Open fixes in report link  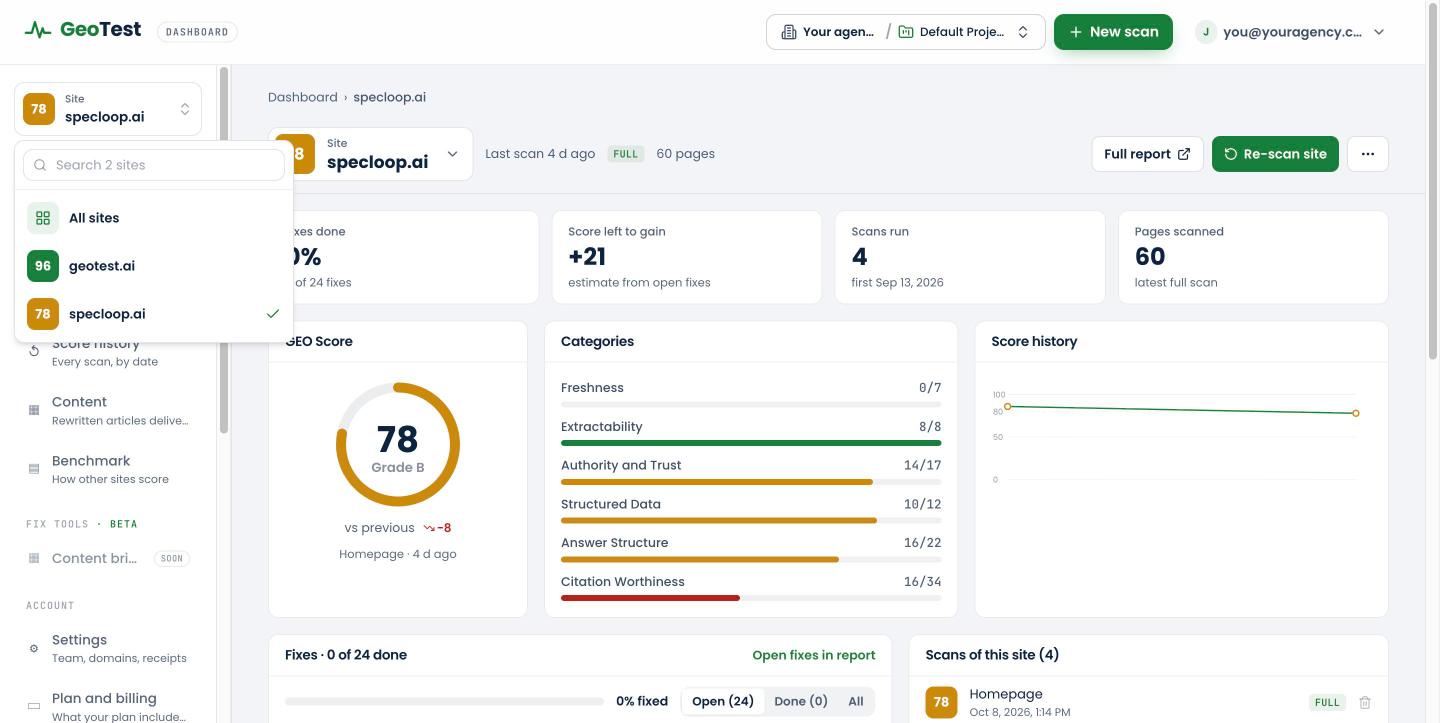pos(814,655)
